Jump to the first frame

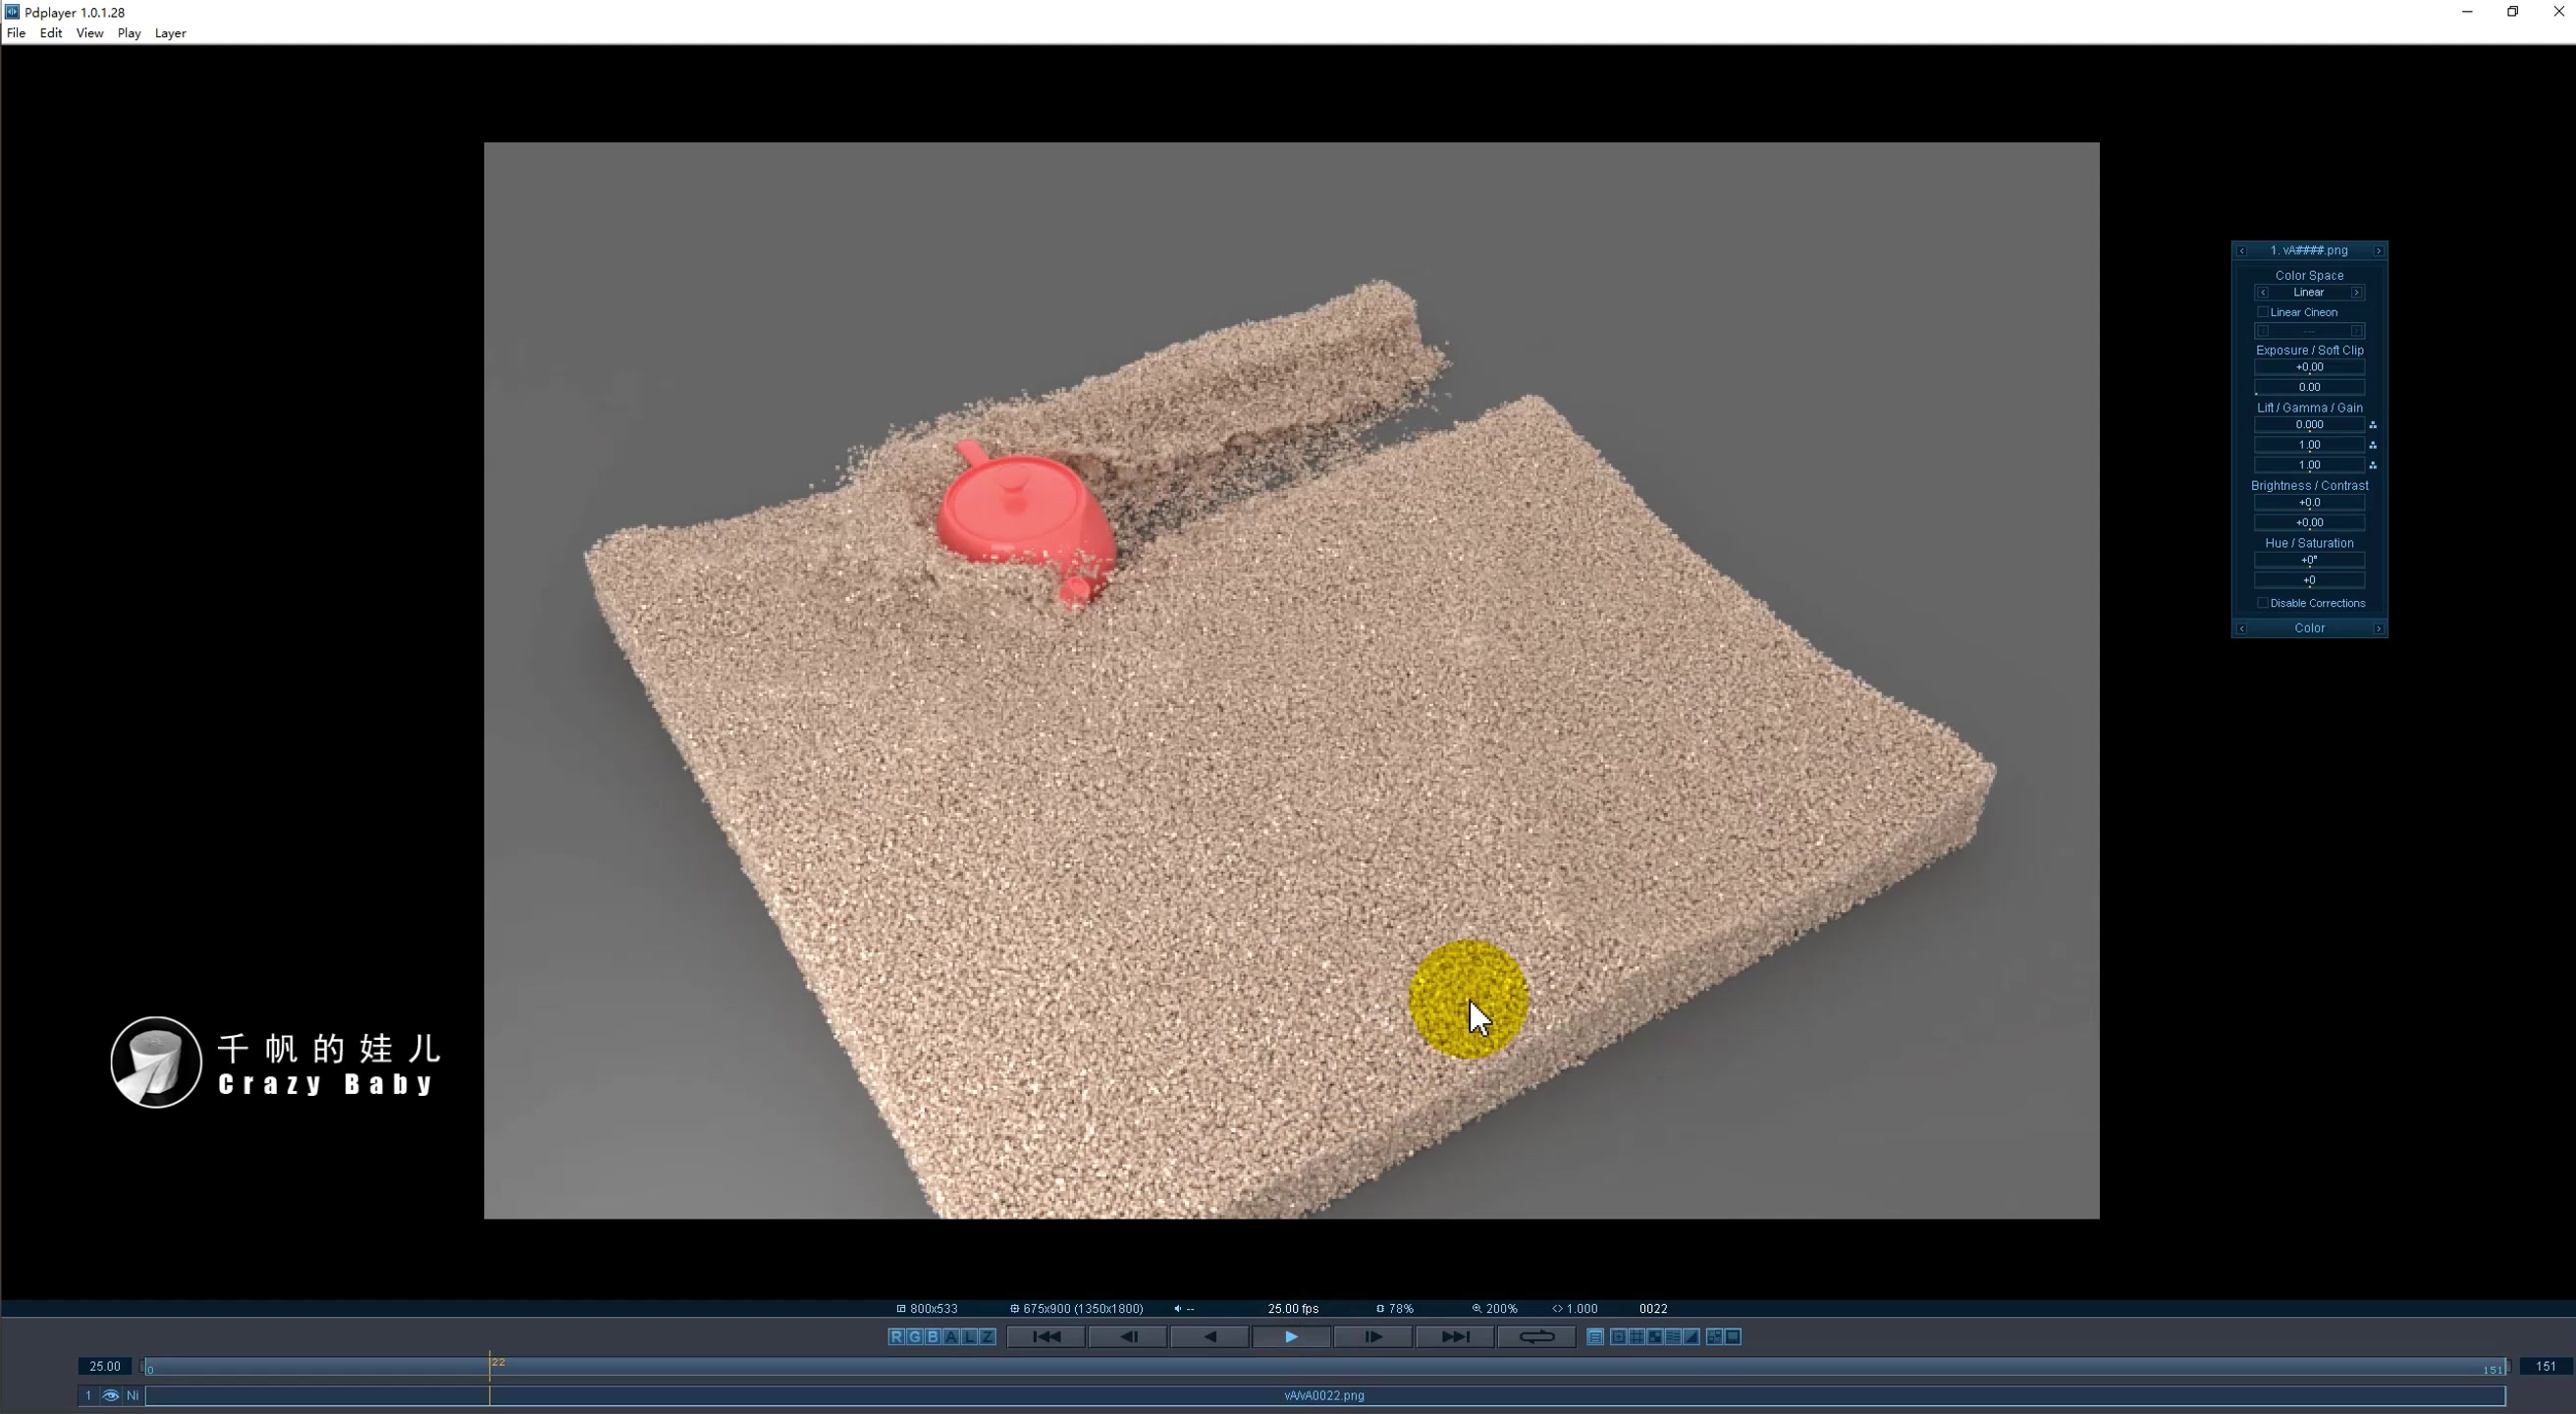click(x=1046, y=1336)
